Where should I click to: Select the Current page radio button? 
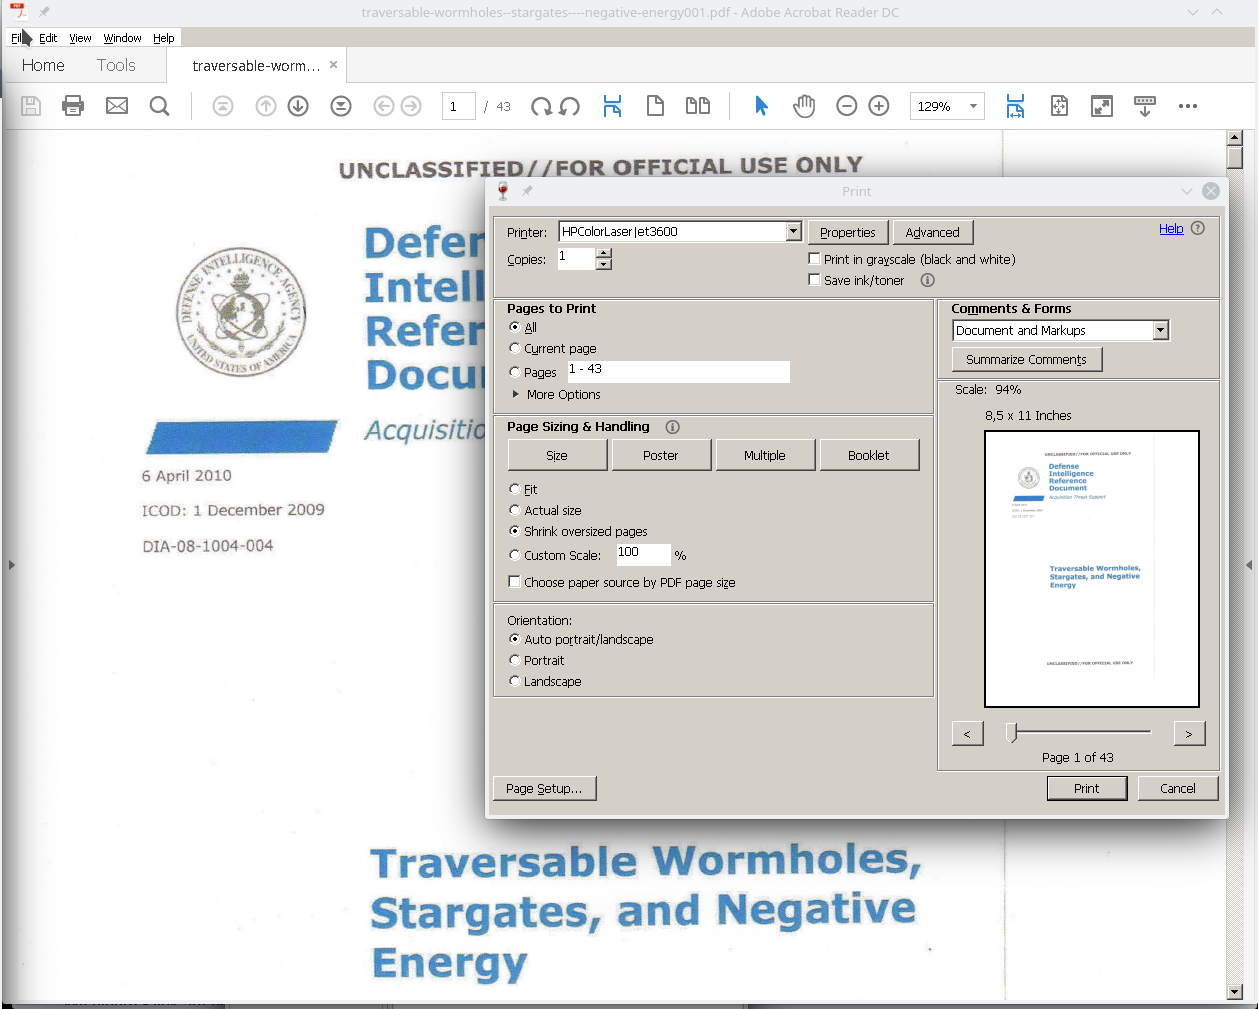[515, 349]
